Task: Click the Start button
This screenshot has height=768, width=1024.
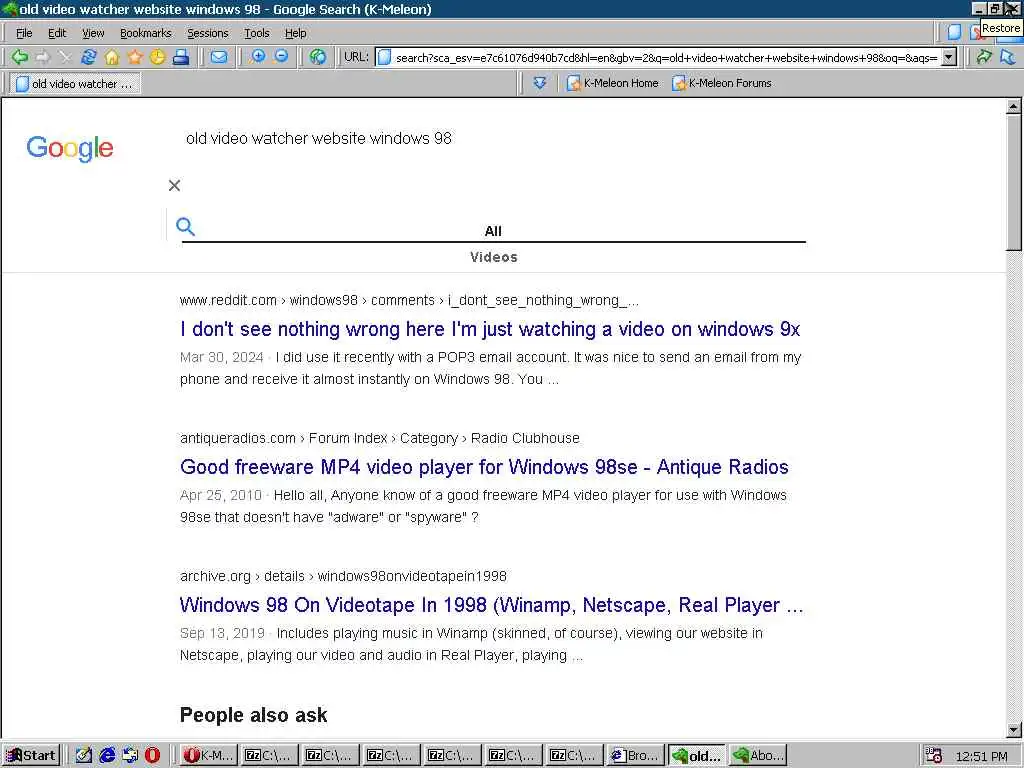Action: click(x=31, y=756)
